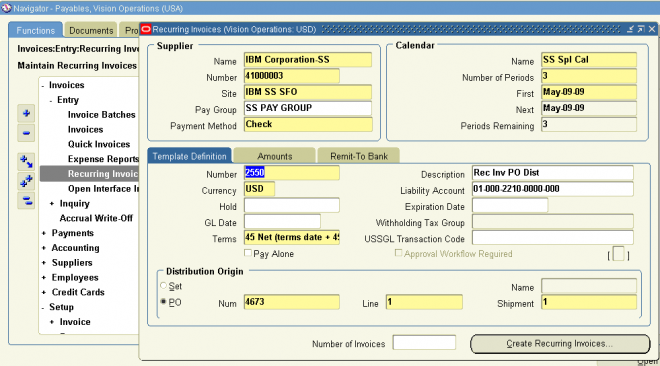Click the Supplier Name field

308,60
